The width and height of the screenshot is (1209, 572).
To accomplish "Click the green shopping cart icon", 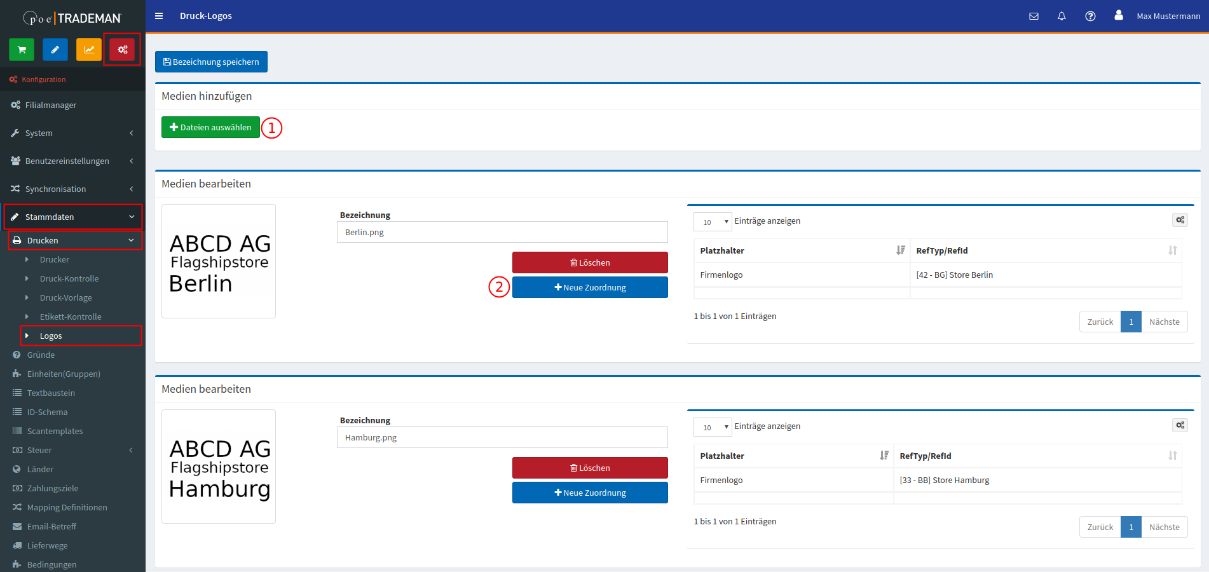I will coord(22,49).
